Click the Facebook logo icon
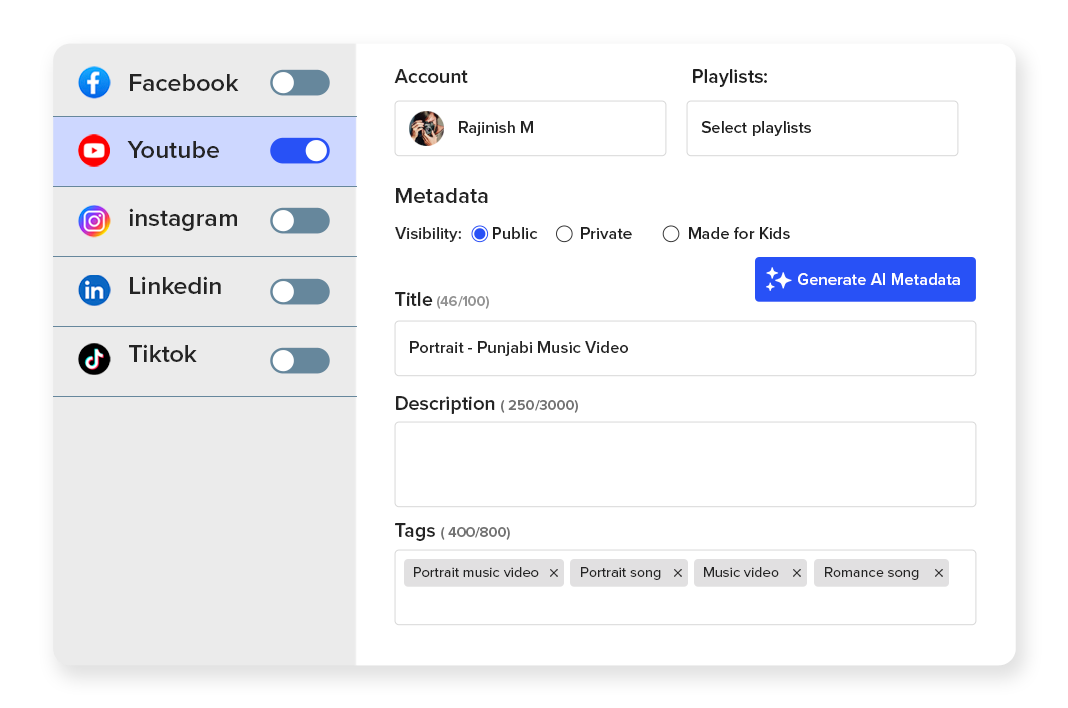 click(x=94, y=83)
